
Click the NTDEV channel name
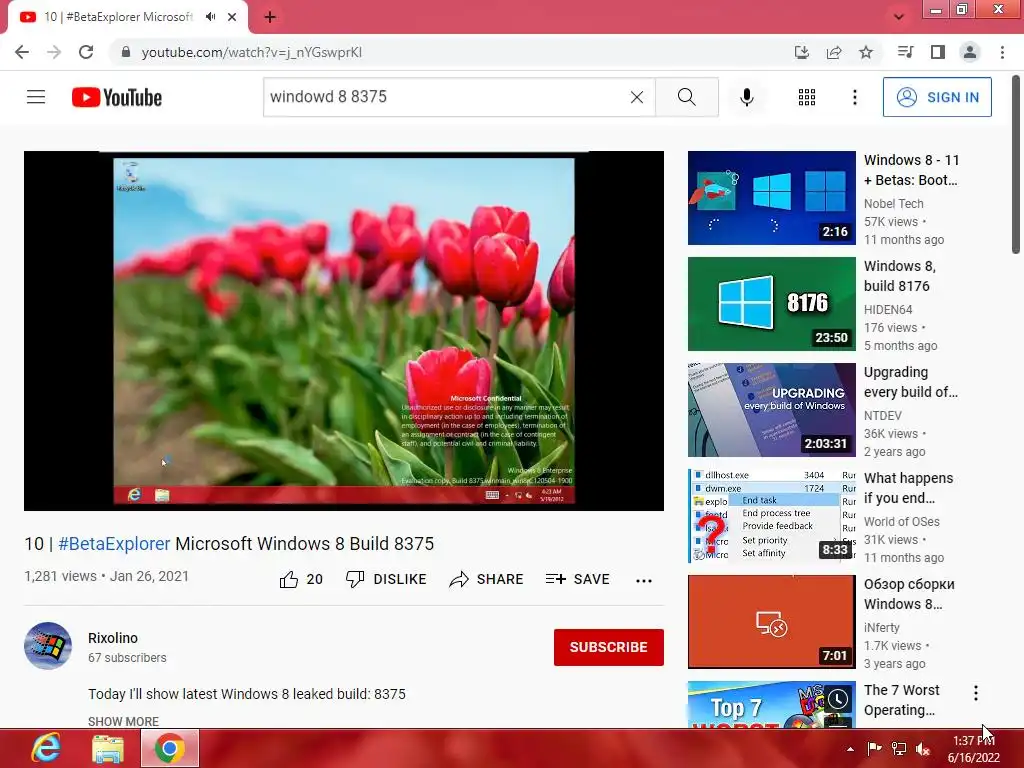coord(883,415)
